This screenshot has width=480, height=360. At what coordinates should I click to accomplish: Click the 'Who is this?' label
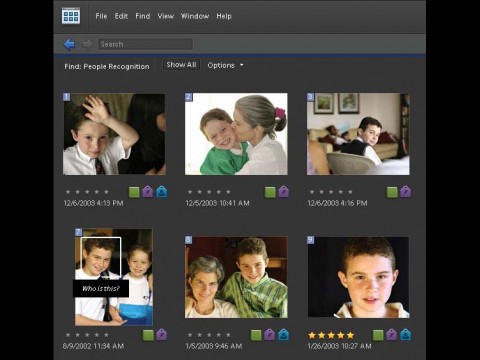coord(101,288)
